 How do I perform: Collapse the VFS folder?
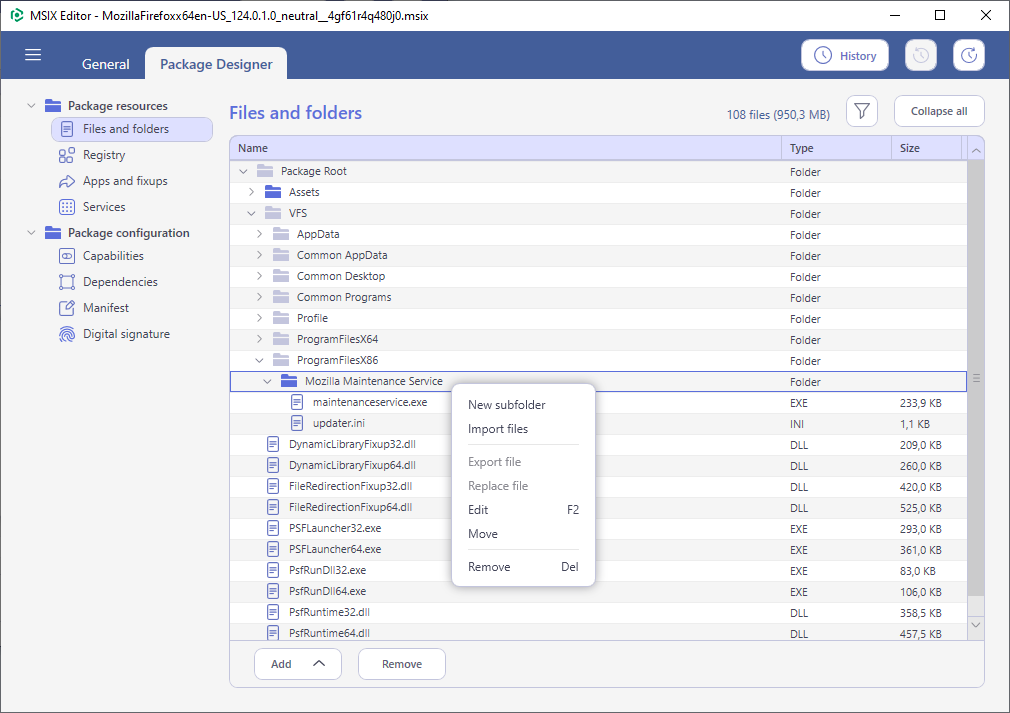pos(251,213)
